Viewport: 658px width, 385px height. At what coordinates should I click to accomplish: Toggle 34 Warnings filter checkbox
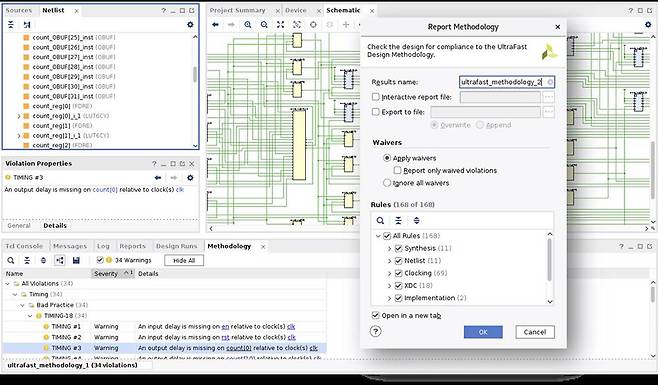click(x=100, y=260)
